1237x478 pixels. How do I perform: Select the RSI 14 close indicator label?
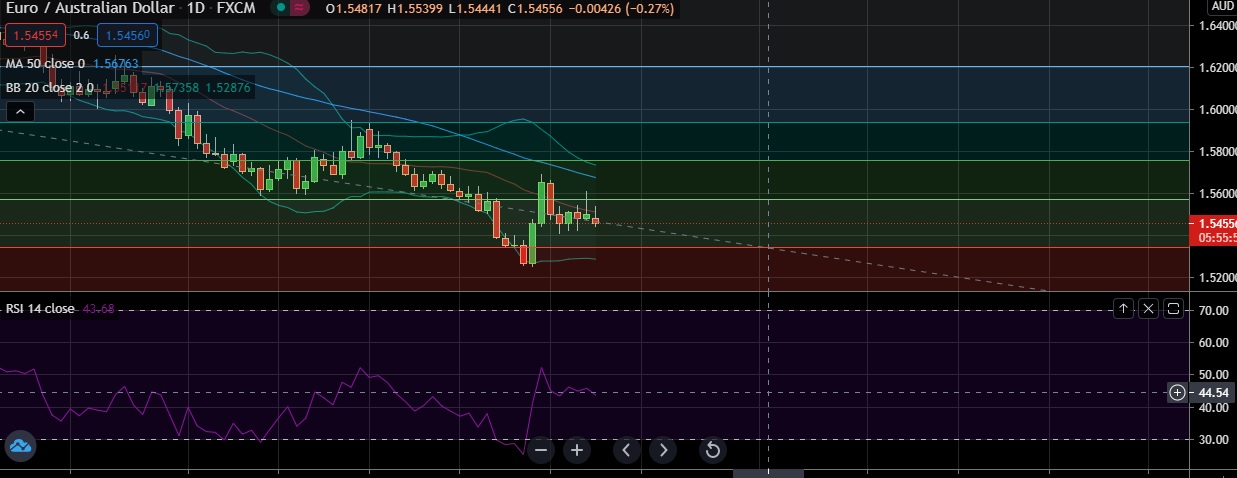[40, 309]
